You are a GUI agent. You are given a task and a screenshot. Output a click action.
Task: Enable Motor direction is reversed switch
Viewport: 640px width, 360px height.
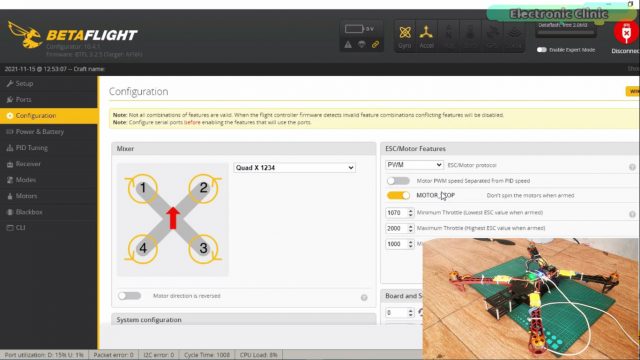pos(129,296)
